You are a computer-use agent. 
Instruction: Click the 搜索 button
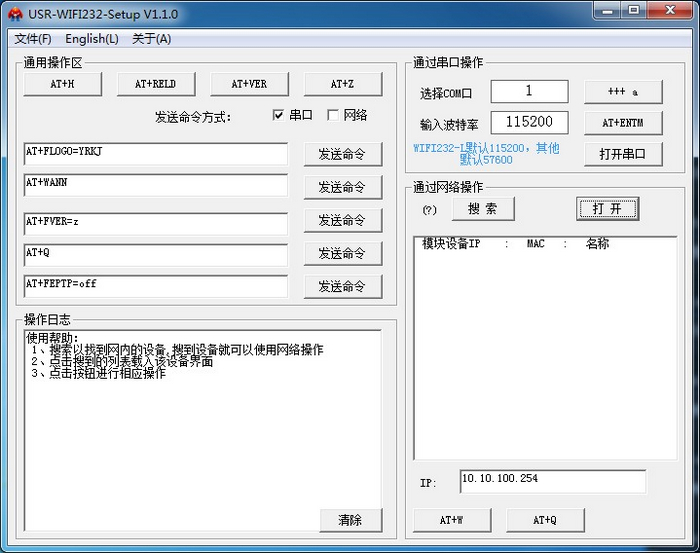click(x=483, y=209)
